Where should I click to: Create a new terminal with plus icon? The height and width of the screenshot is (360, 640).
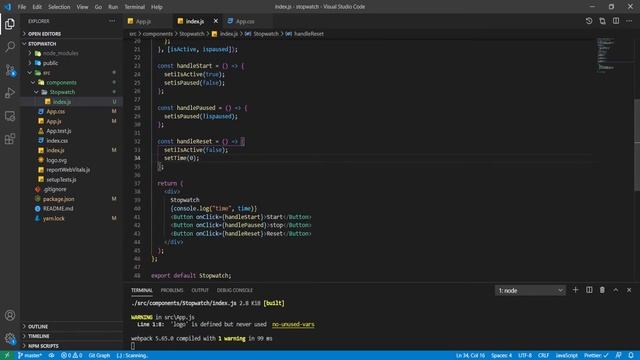(576, 290)
